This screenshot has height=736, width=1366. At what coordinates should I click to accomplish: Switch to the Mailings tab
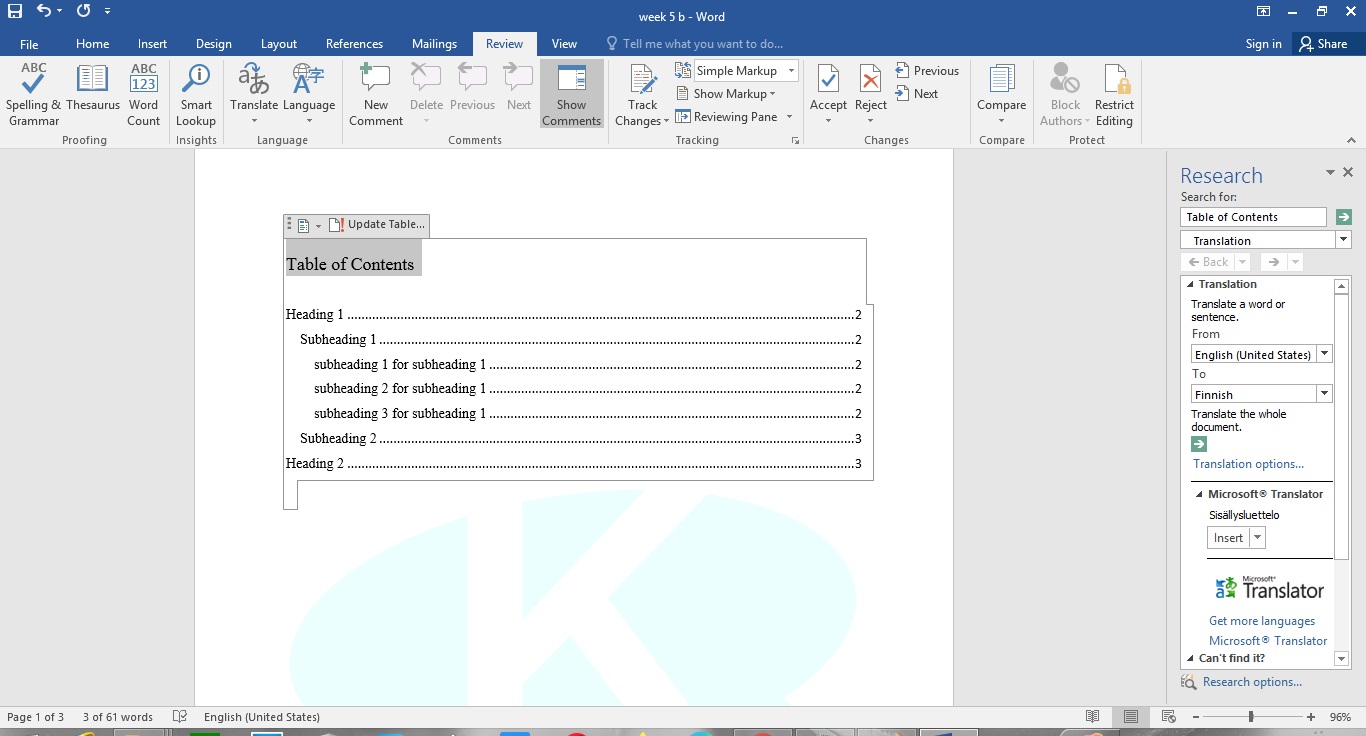[434, 44]
